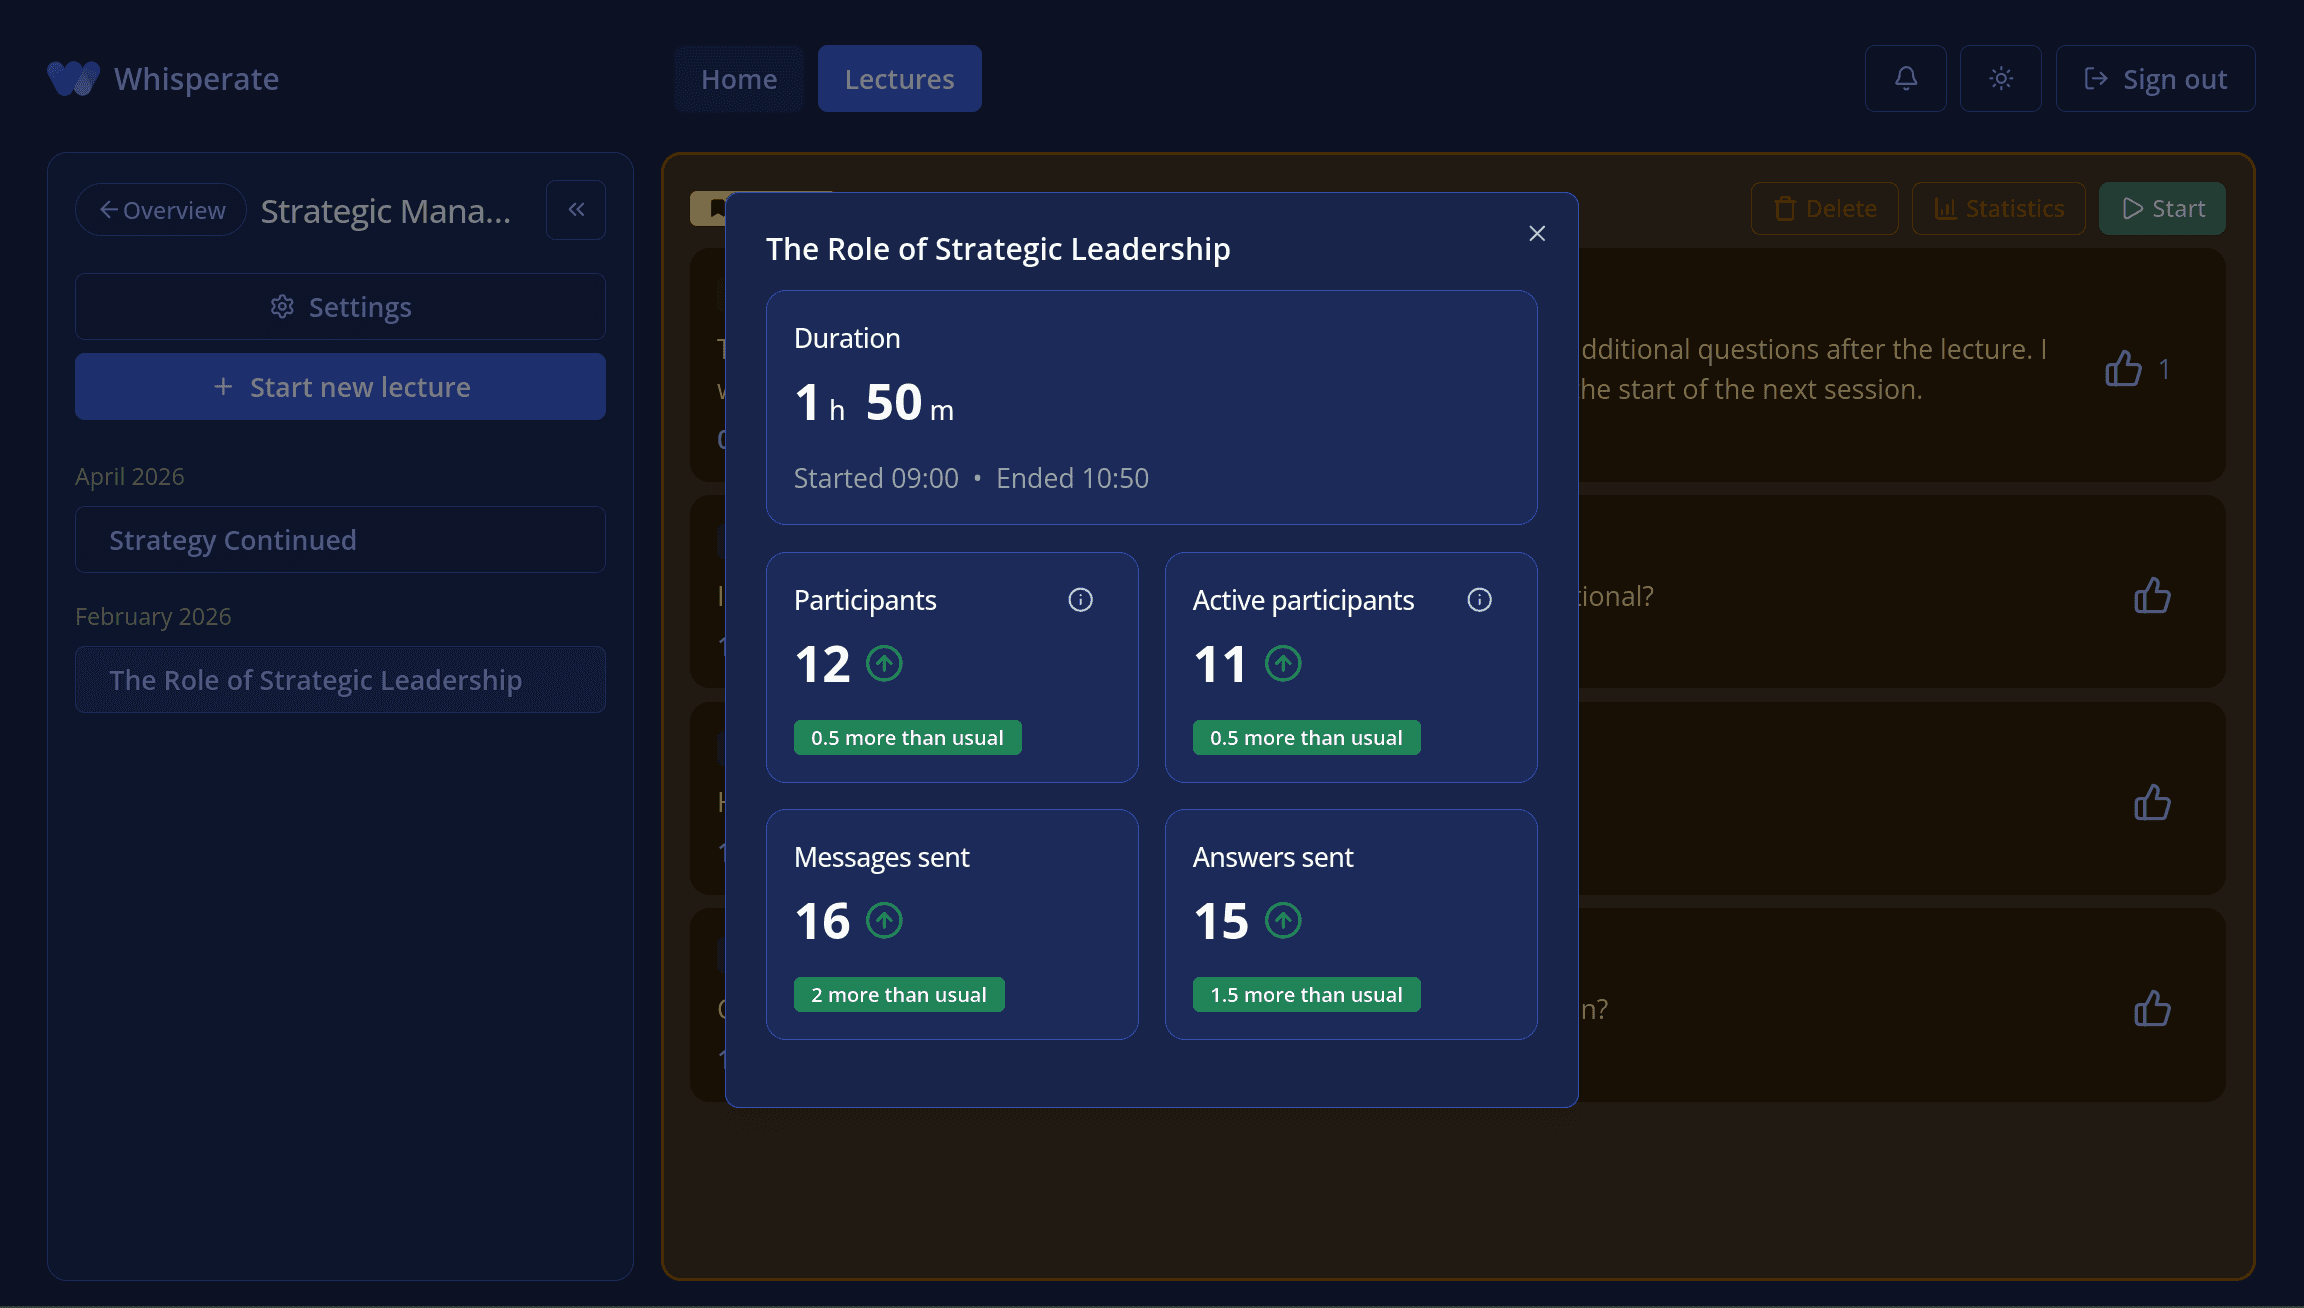Switch to the Home tab

pos(738,78)
